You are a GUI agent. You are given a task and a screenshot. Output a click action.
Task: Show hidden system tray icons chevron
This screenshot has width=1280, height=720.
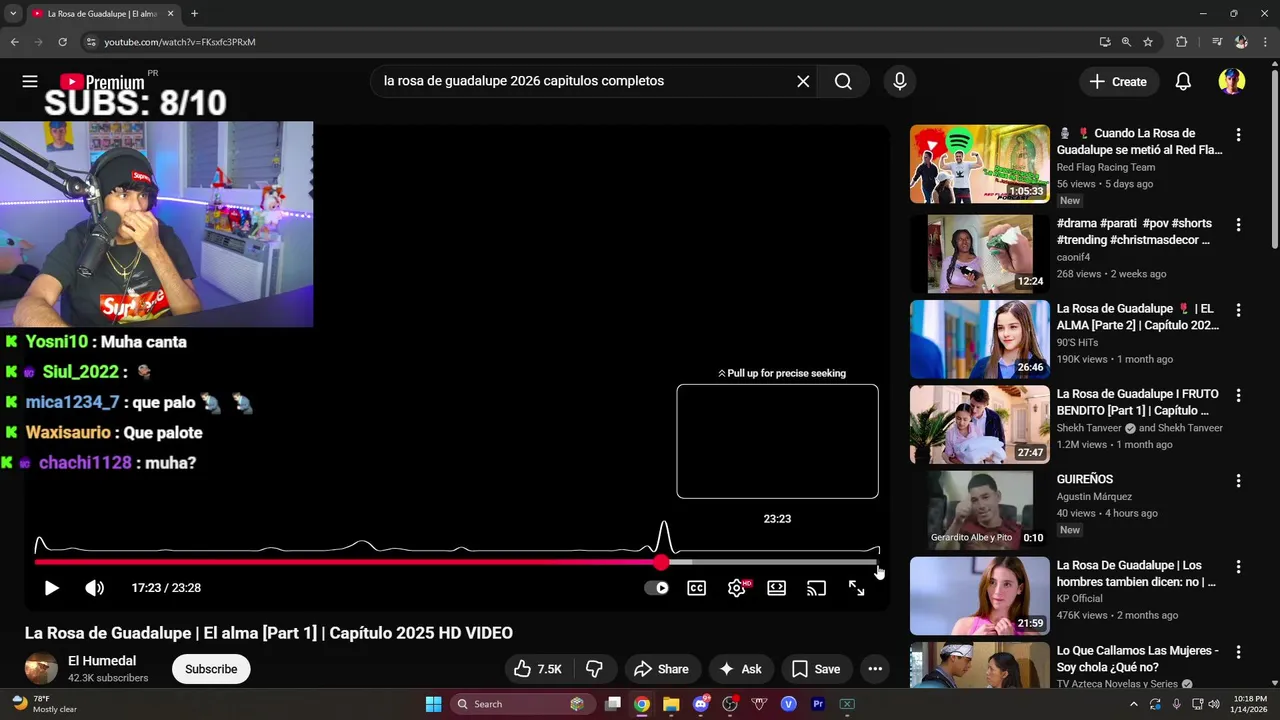click(x=1133, y=704)
